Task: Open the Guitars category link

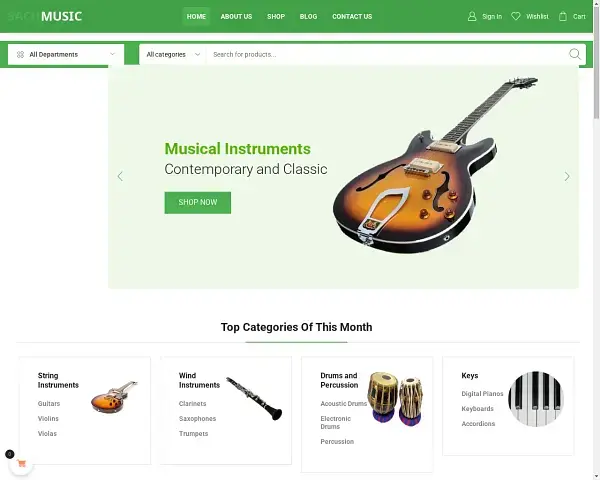Action: pyautogui.click(x=49, y=403)
